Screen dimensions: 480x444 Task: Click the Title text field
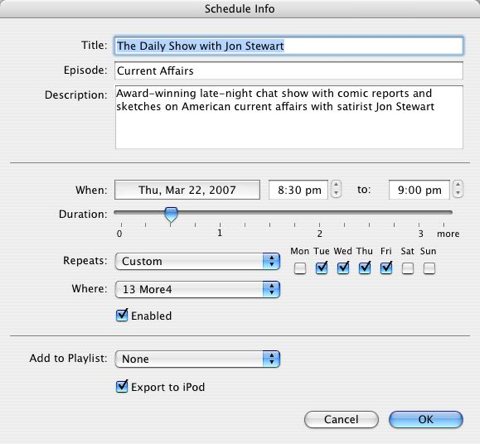click(289, 46)
